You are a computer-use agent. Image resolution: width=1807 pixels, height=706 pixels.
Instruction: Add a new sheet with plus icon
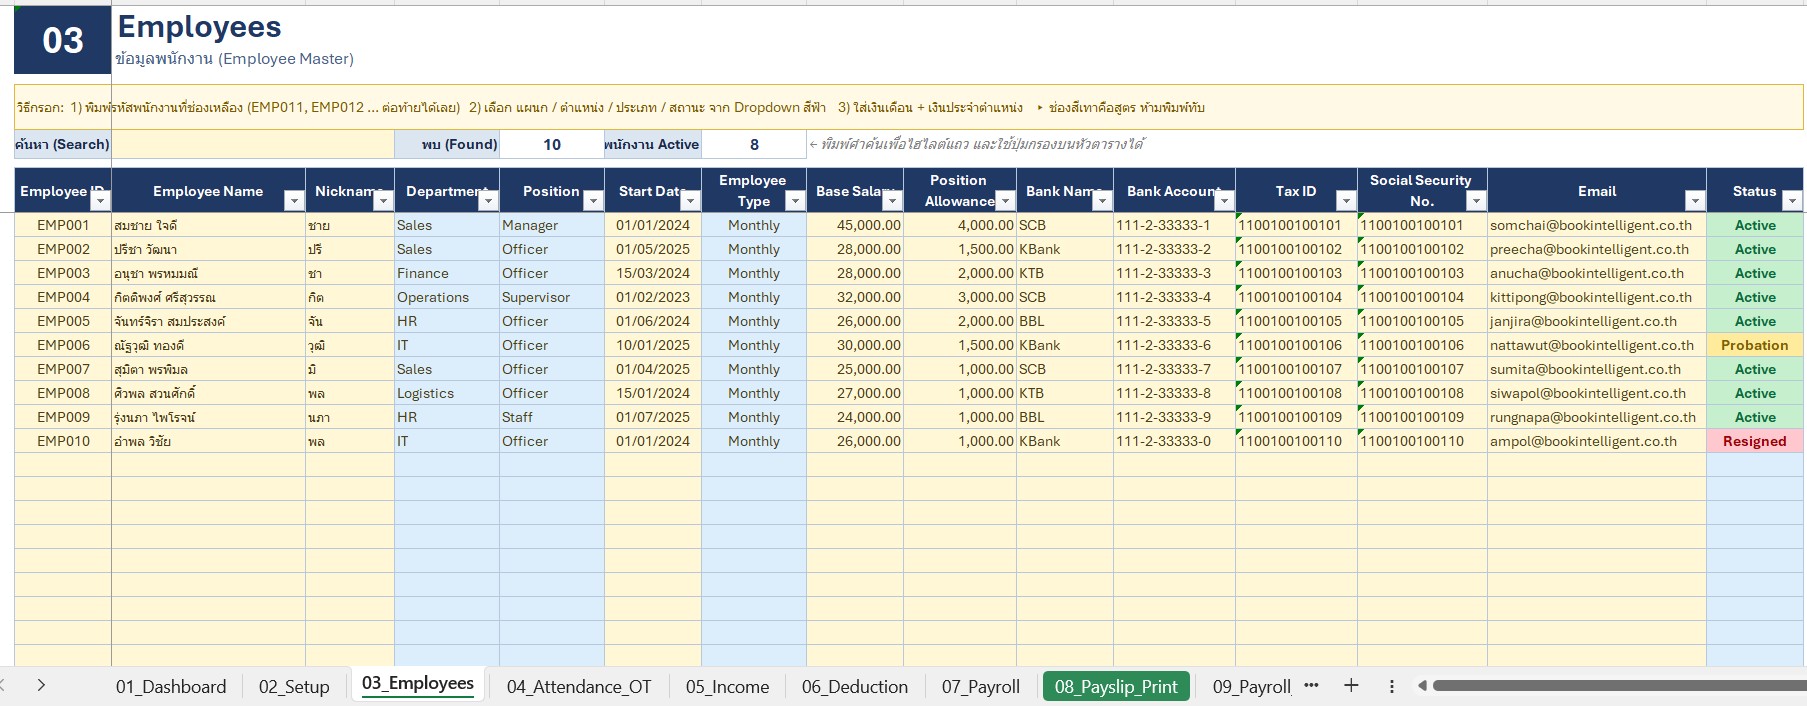coord(1351,685)
